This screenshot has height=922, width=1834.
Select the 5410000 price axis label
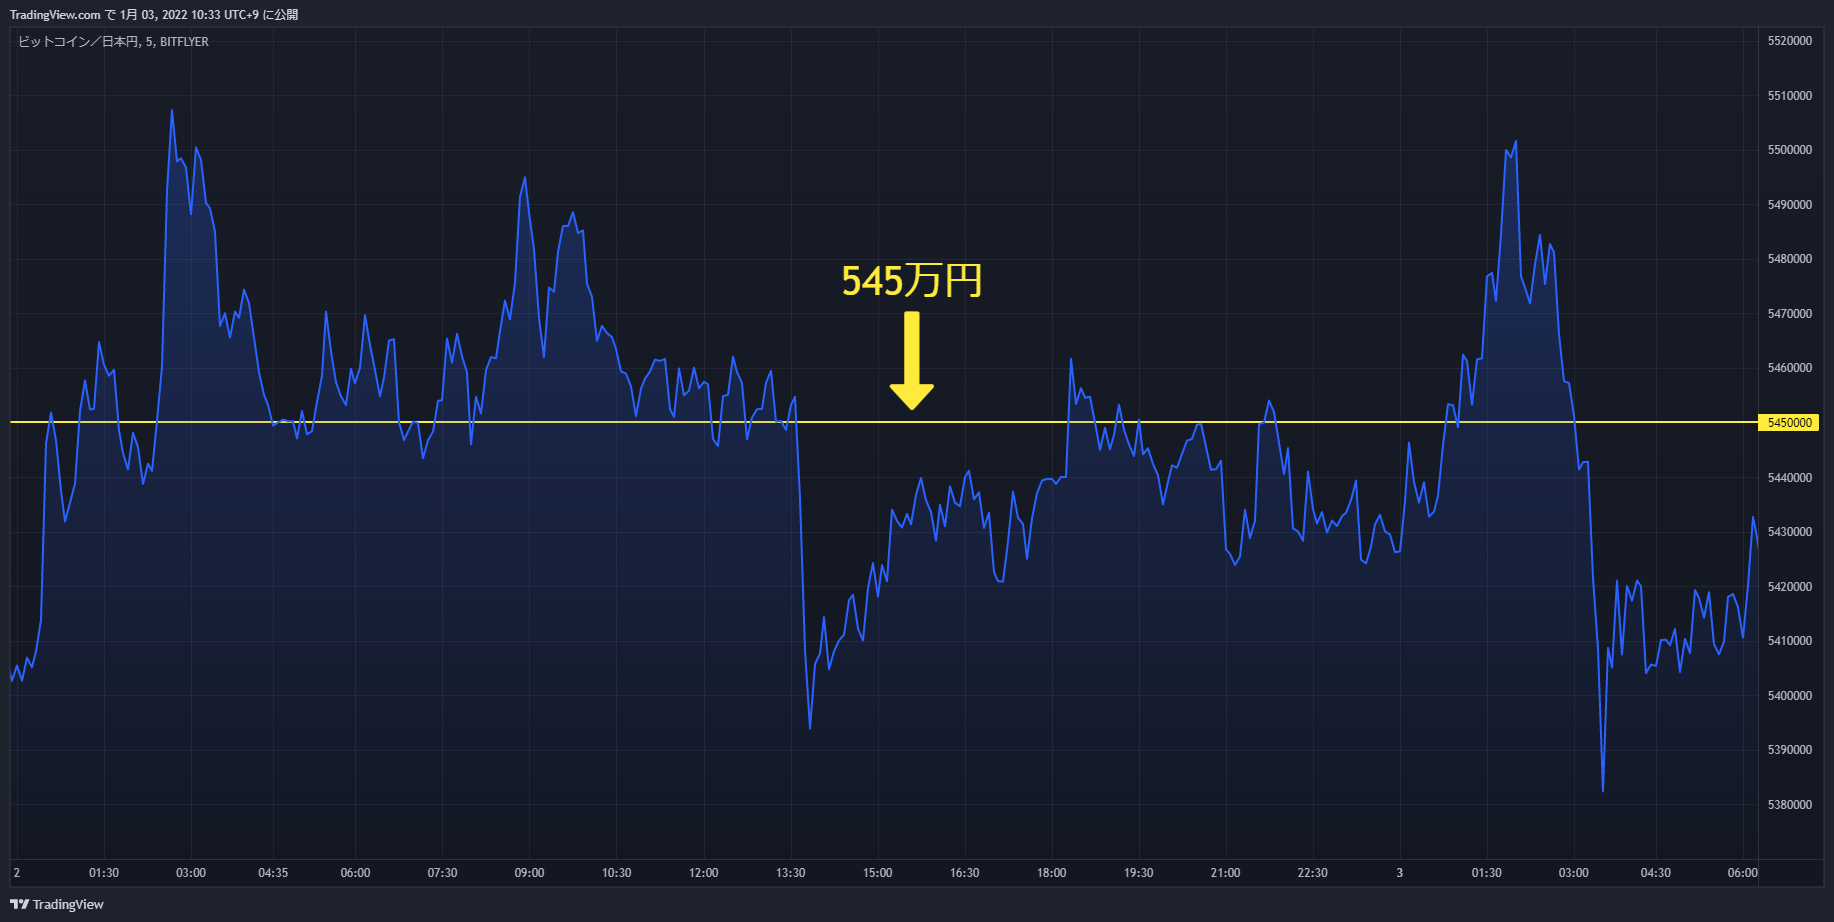coord(1789,641)
